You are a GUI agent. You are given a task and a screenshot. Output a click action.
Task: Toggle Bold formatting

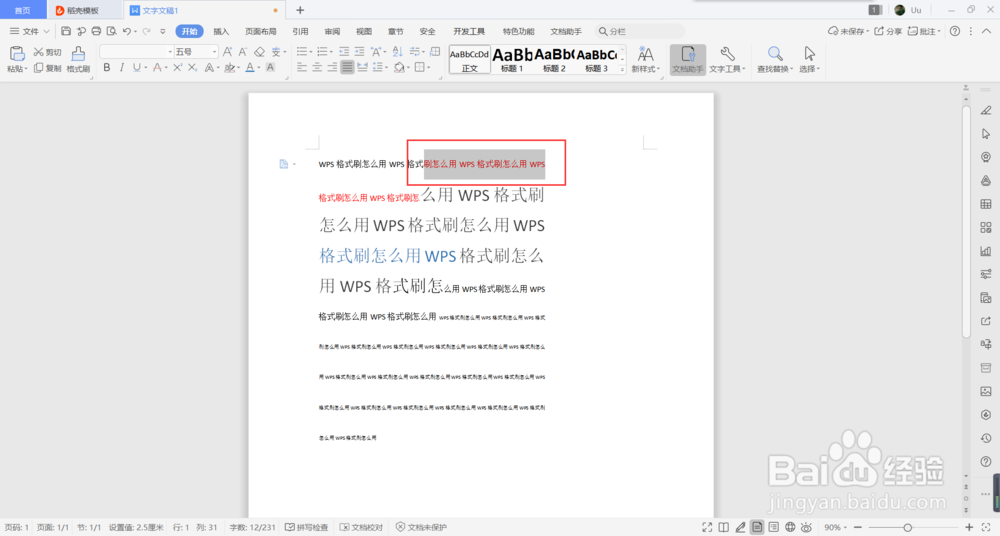[107, 68]
